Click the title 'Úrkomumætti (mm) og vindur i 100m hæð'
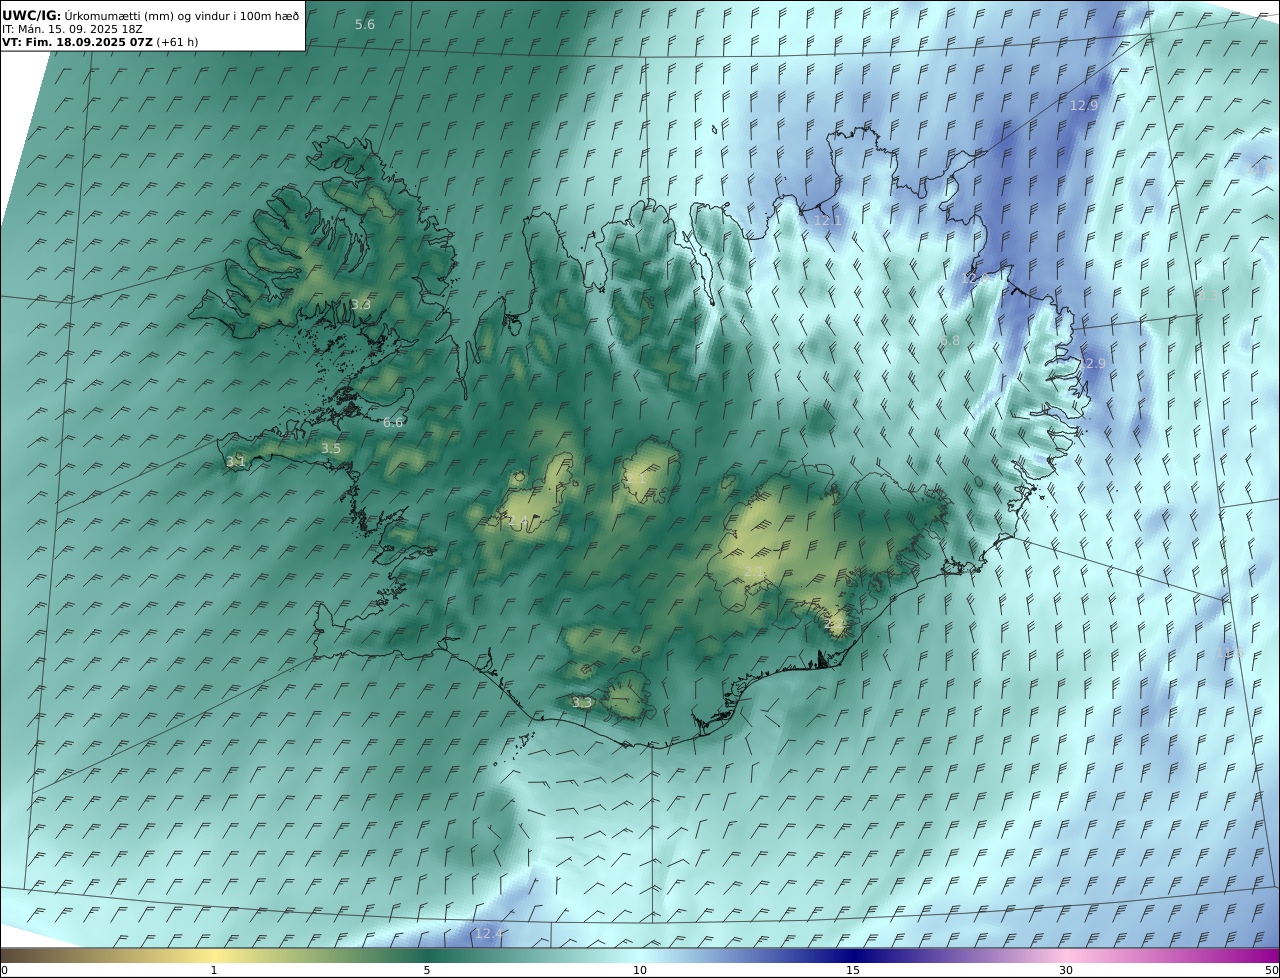Screen dimensions: 1280x978 point(182,16)
